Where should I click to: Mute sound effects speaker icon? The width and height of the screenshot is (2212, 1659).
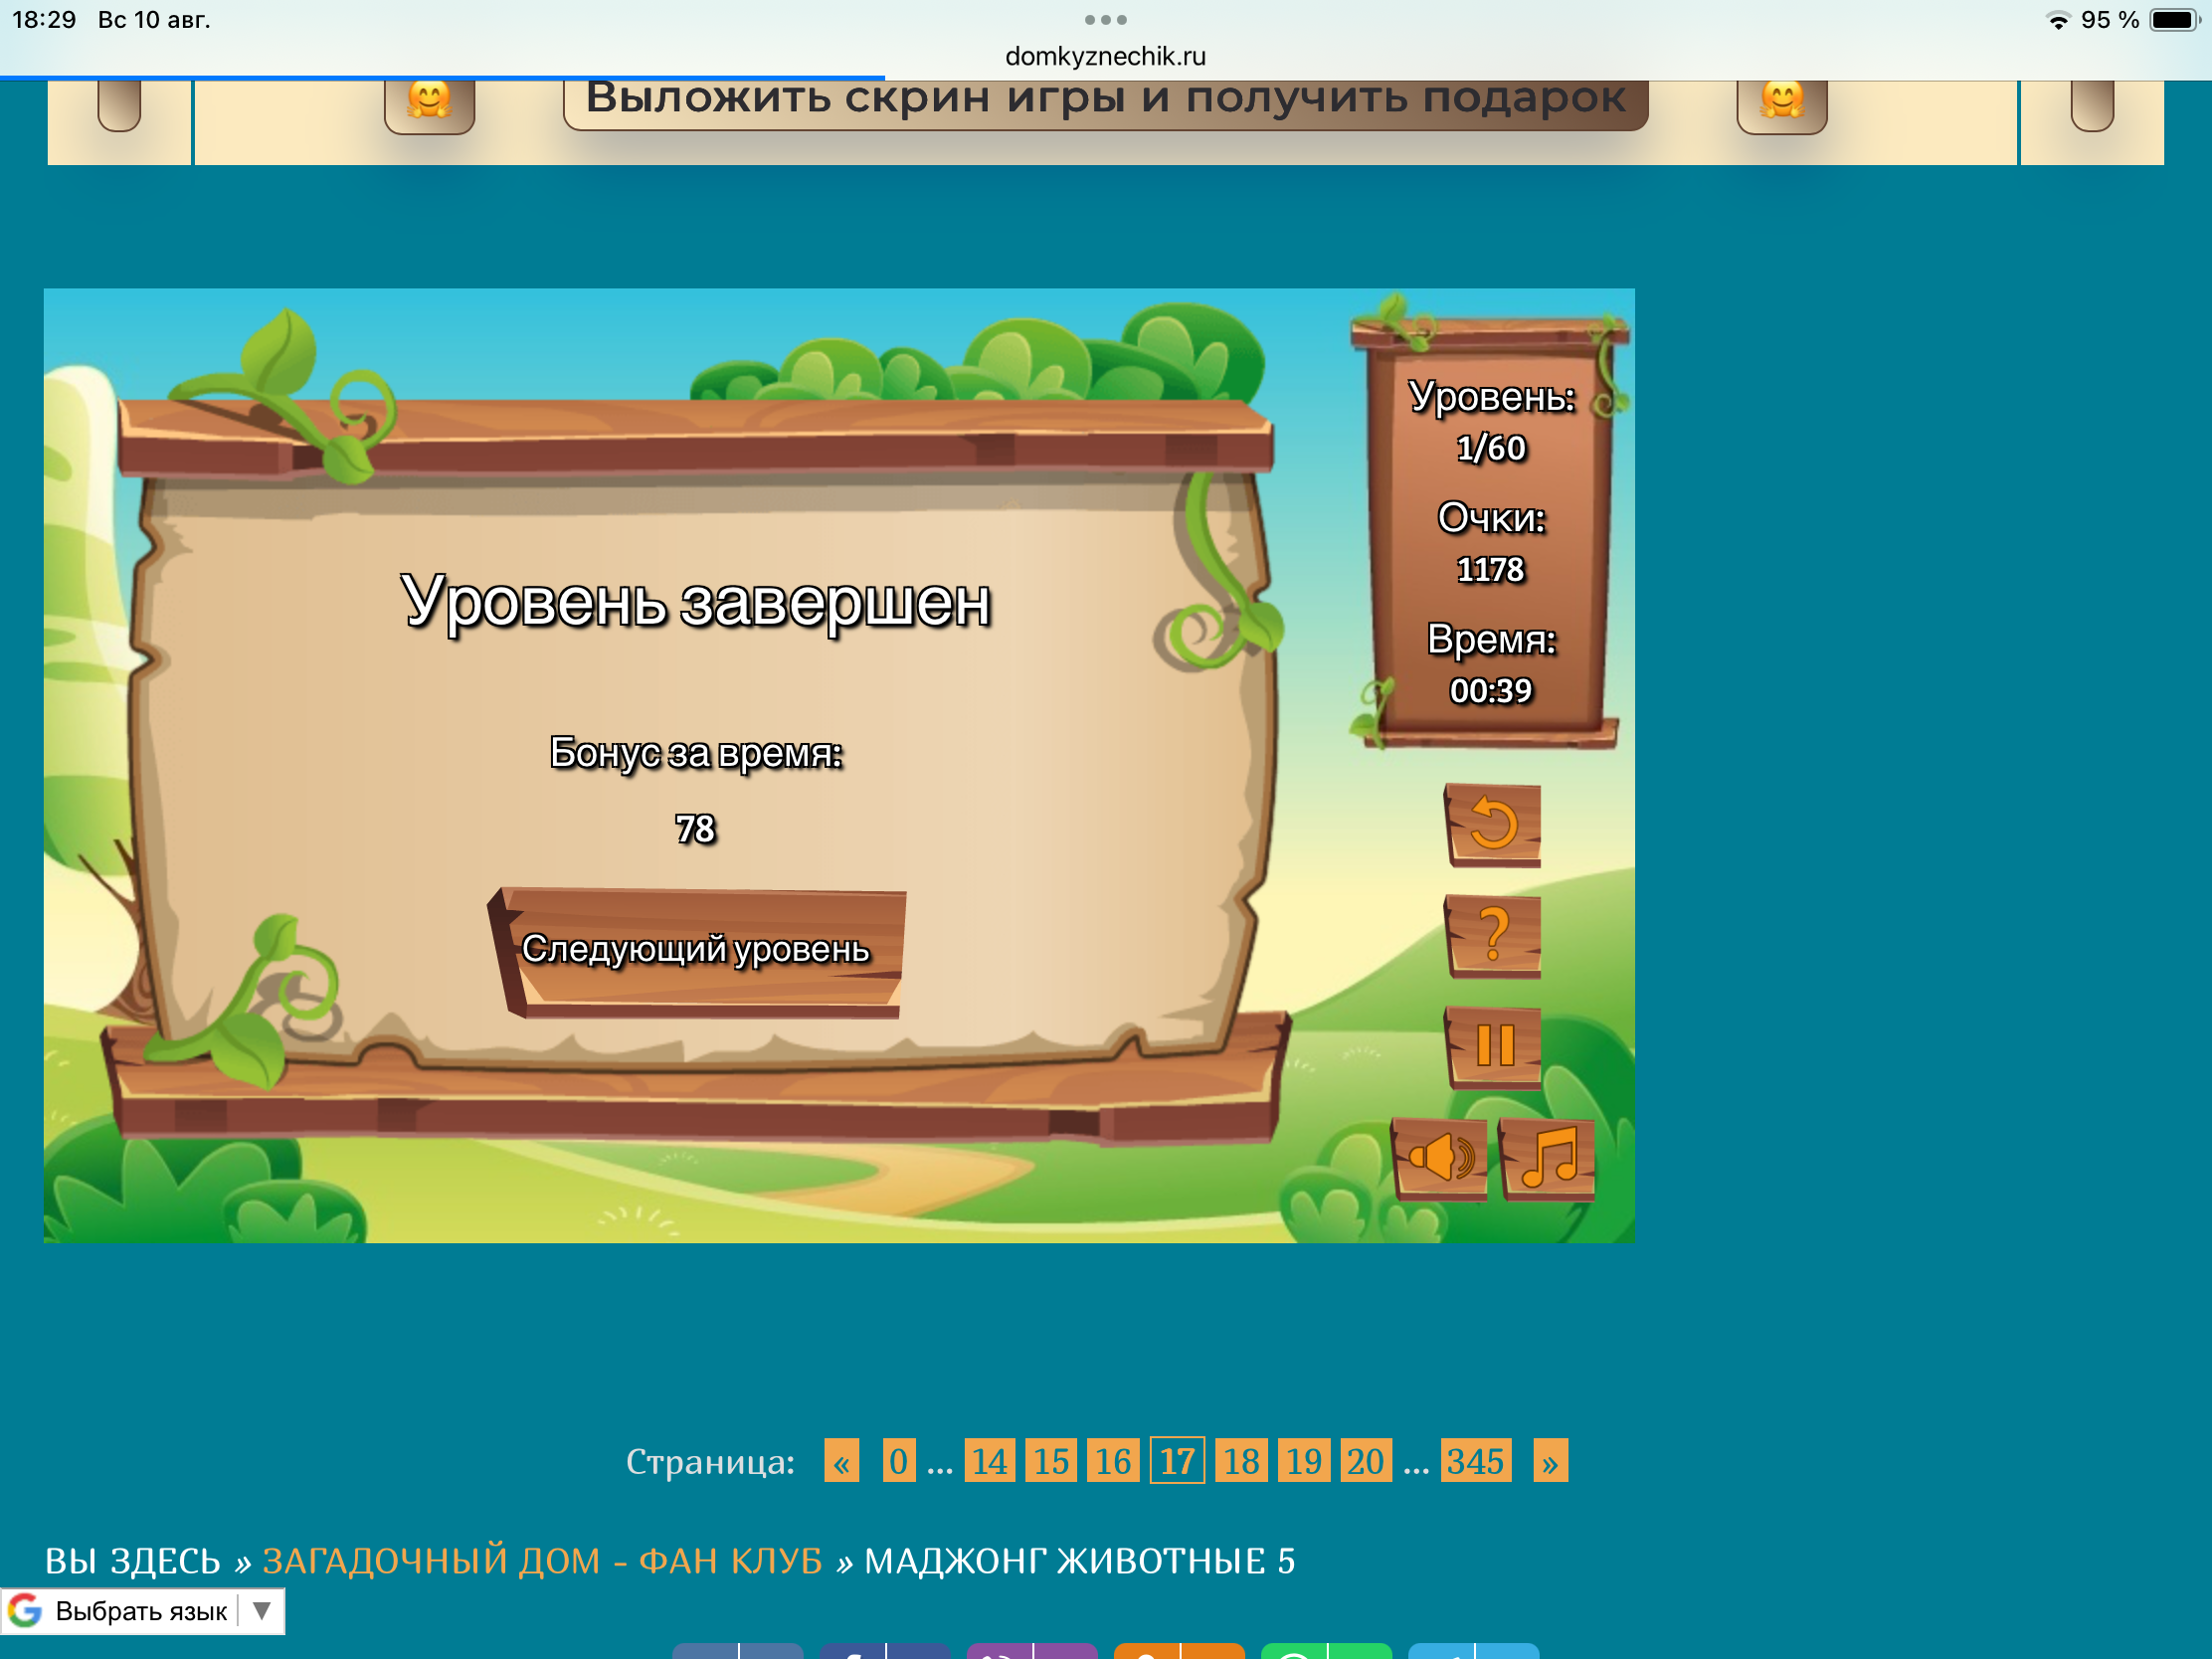(1440, 1159)
